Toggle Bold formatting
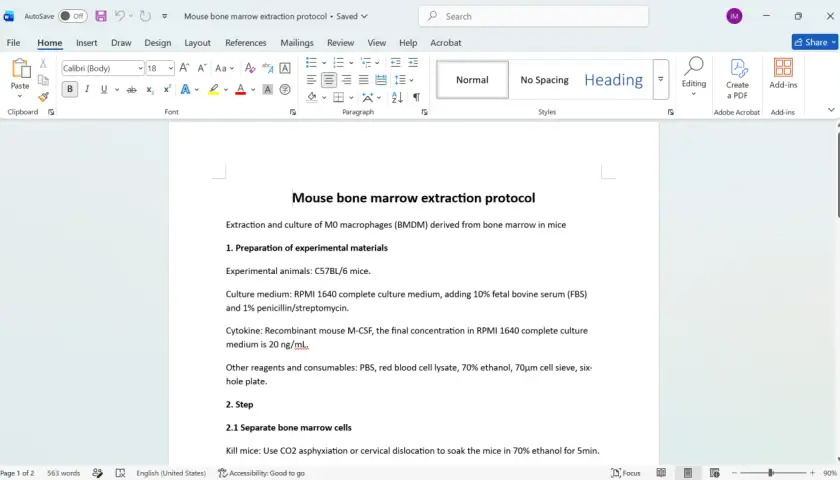The height and width of the screenshot is (480, 840). click(70, 89)
